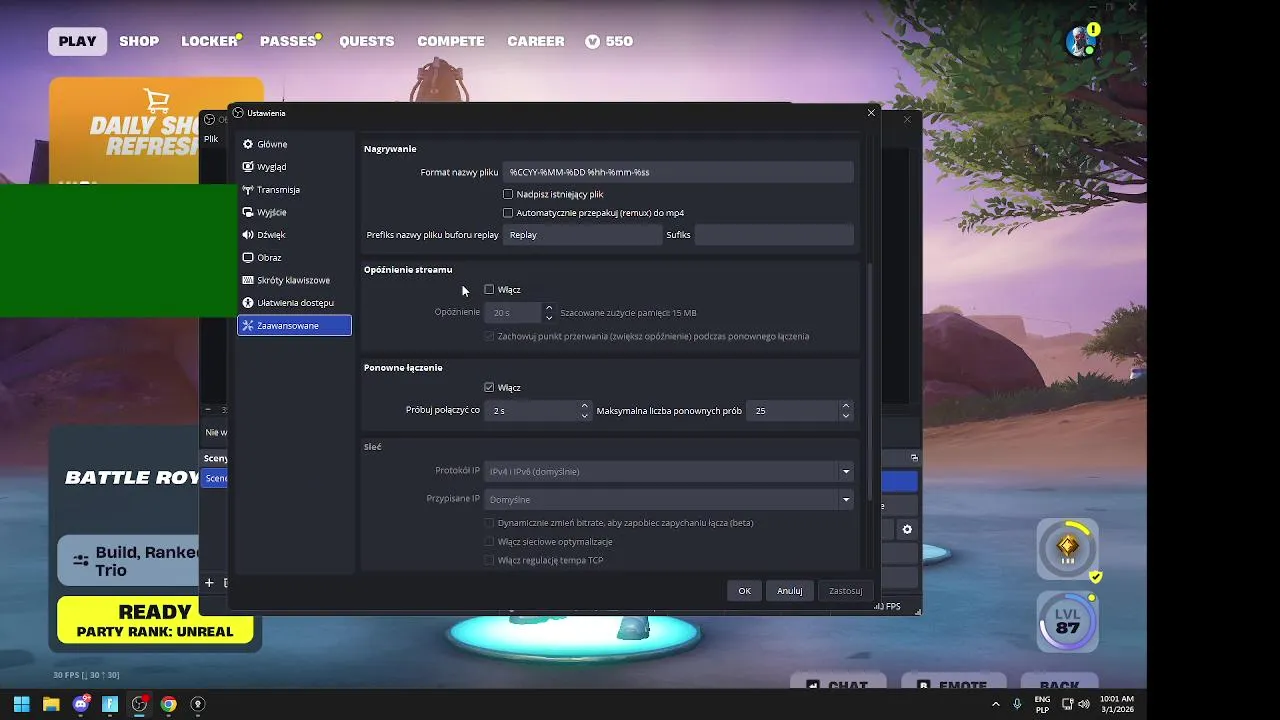Decrease Maksymalna liczba ponownych prób
Image resolution: width=1280 pixels, height=720 pixels.
[846, 415]
